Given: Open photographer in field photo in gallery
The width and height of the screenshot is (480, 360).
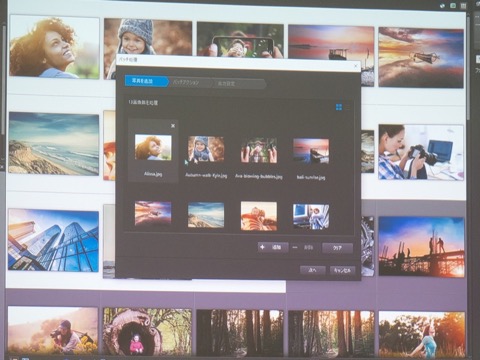Looking at the screenshot, I should tap(53, 331).
